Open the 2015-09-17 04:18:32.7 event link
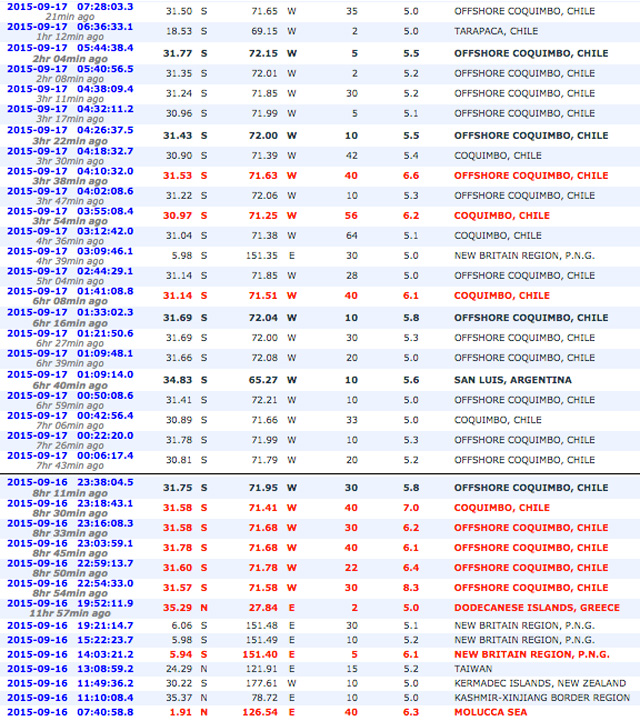 point(70,151)
